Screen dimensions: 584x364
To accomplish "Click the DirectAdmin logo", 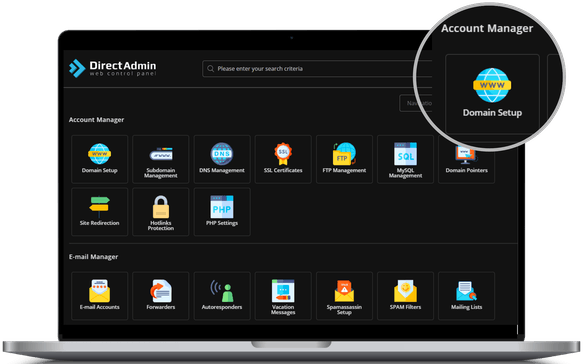I will [x=112, y=68].
